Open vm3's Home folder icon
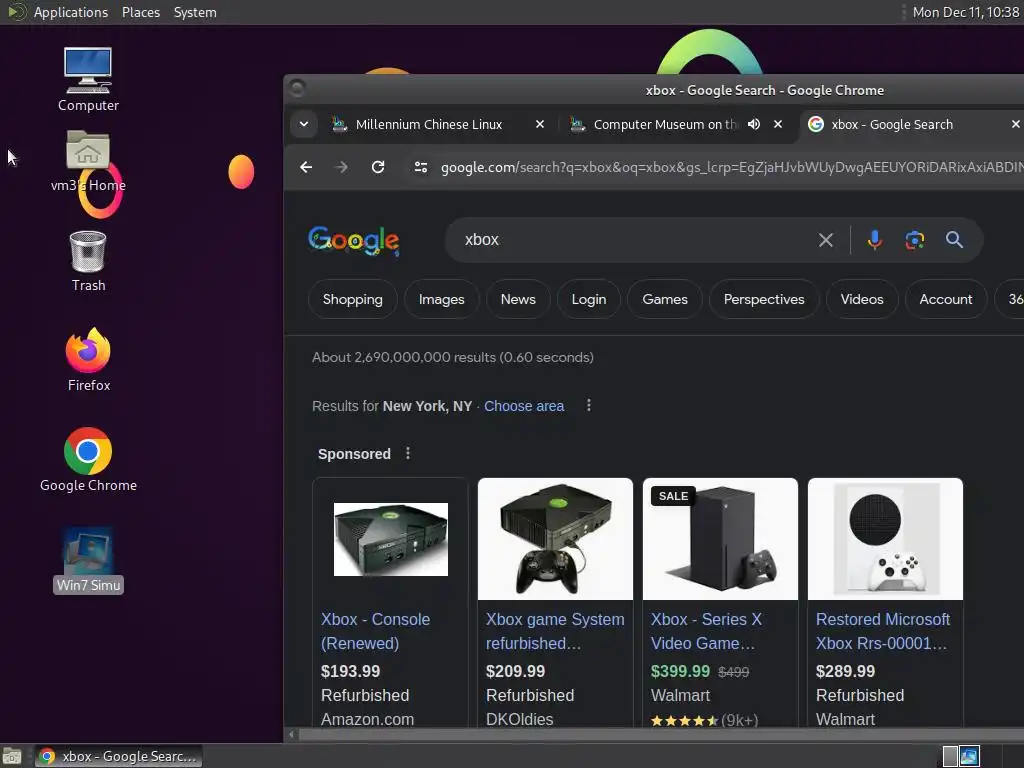This screenshot has height=768, width=1024. (88, 161)
